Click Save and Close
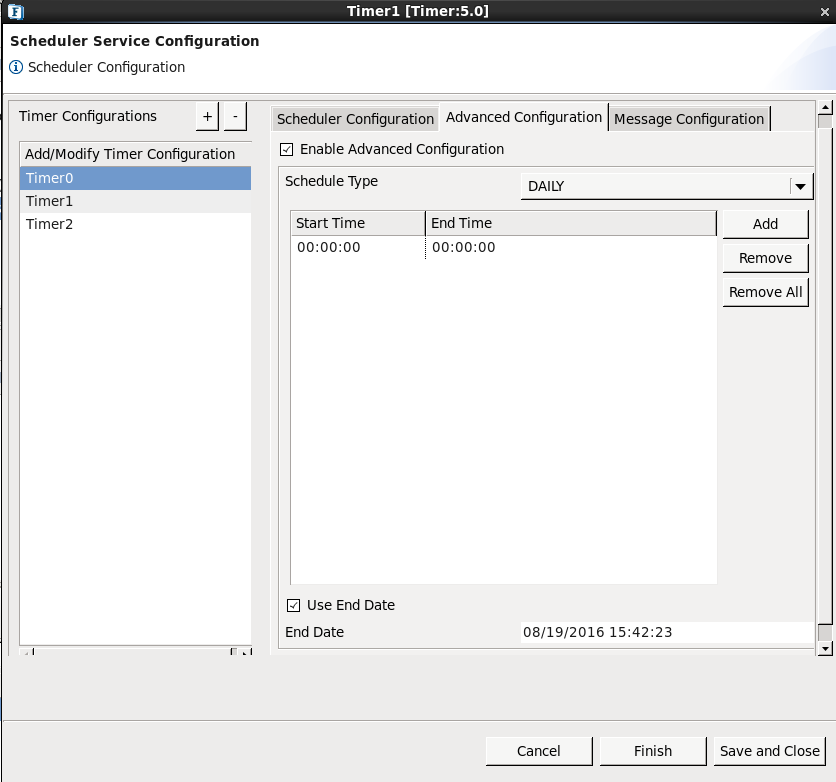The image size is (836, 782). (x=769, y=751)
